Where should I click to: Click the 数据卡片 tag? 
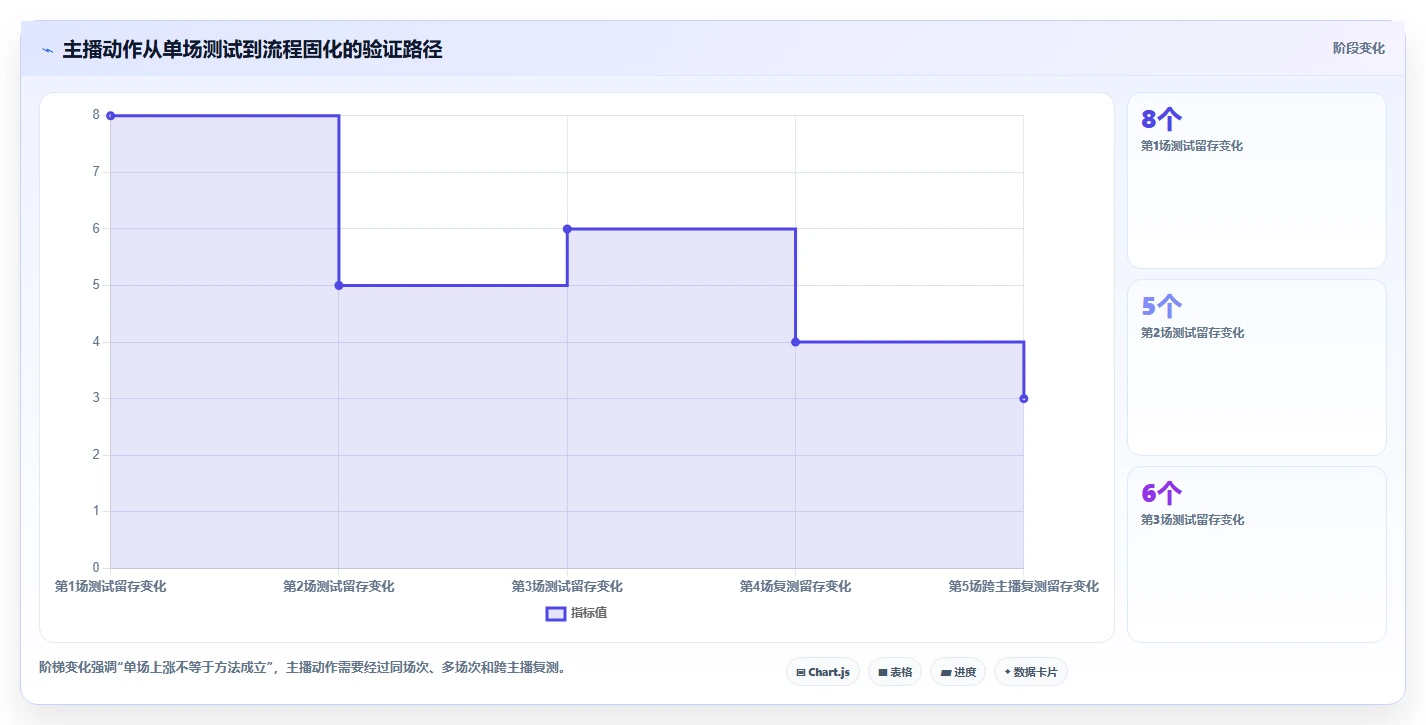pyautogui.click(x=1031, y=672)
